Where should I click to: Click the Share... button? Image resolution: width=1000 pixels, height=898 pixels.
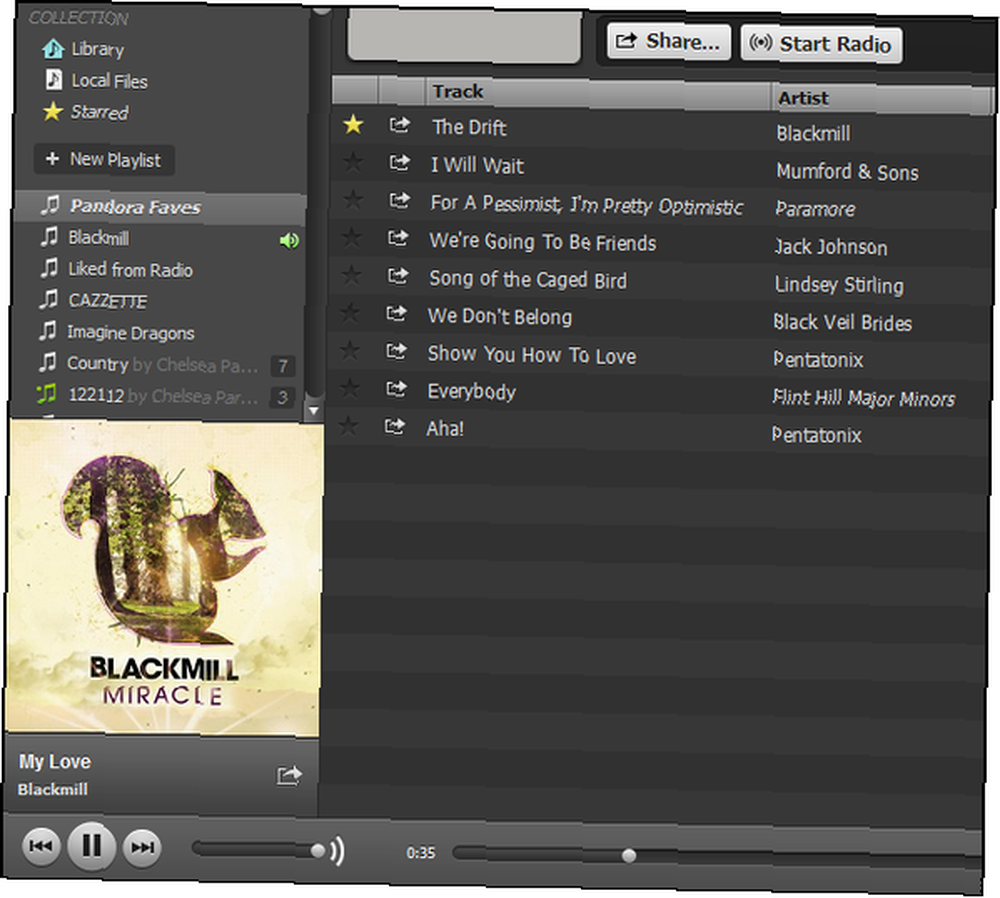[668, 42]
